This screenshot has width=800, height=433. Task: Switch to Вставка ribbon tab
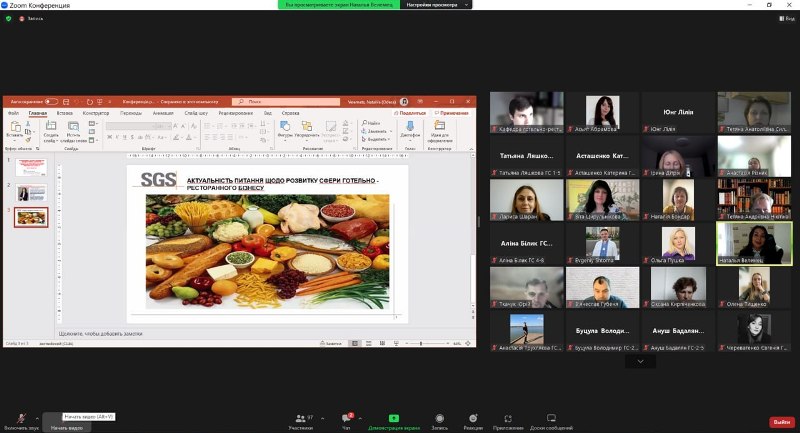tap(64, 113)
